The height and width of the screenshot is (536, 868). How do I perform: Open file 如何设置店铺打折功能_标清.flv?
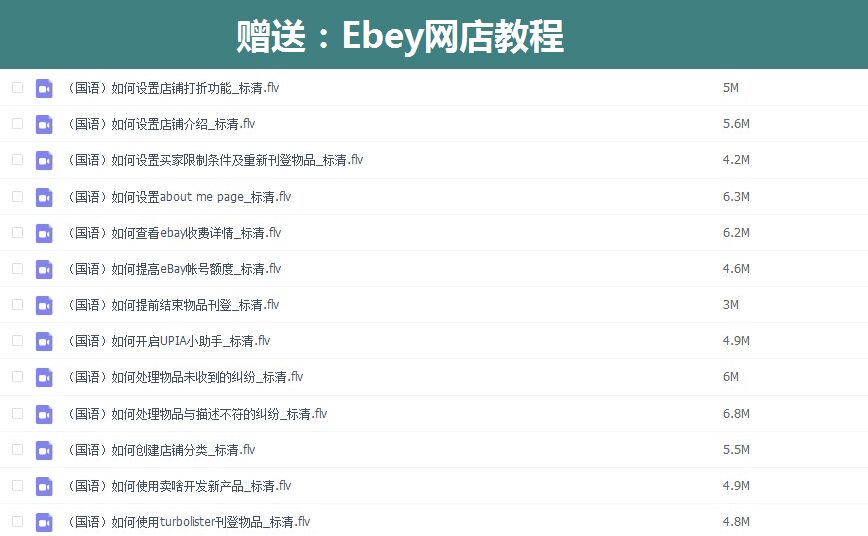click(173, 88)
